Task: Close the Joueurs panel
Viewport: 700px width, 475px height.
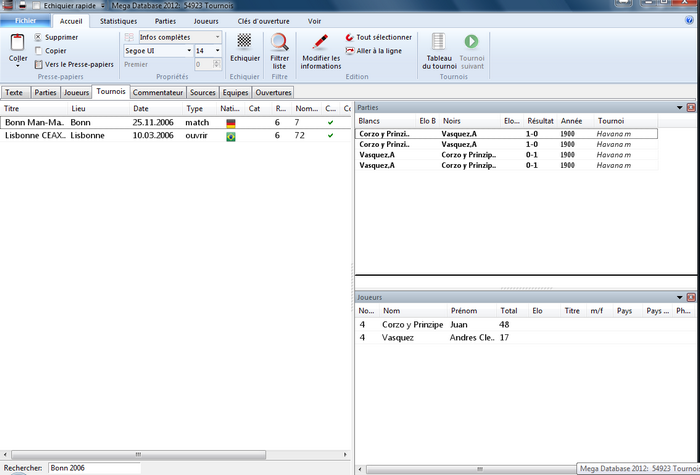Action: click(691, 297)
